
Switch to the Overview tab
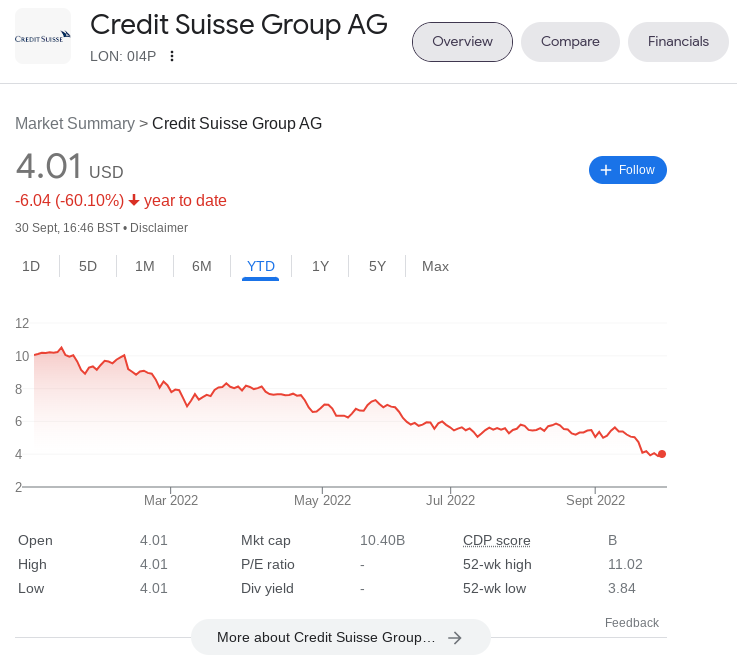pyautogui.click(x=463, y=41)
